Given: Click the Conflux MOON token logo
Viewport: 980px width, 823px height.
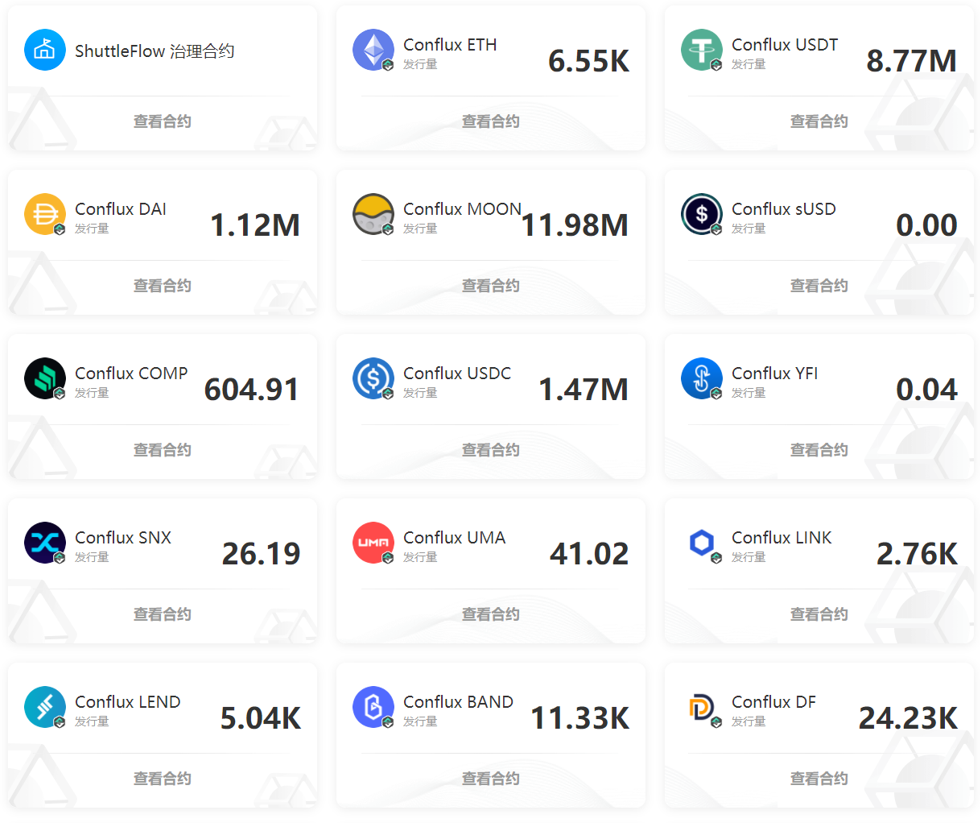Looking at the screenshot, I should (371, 214).
